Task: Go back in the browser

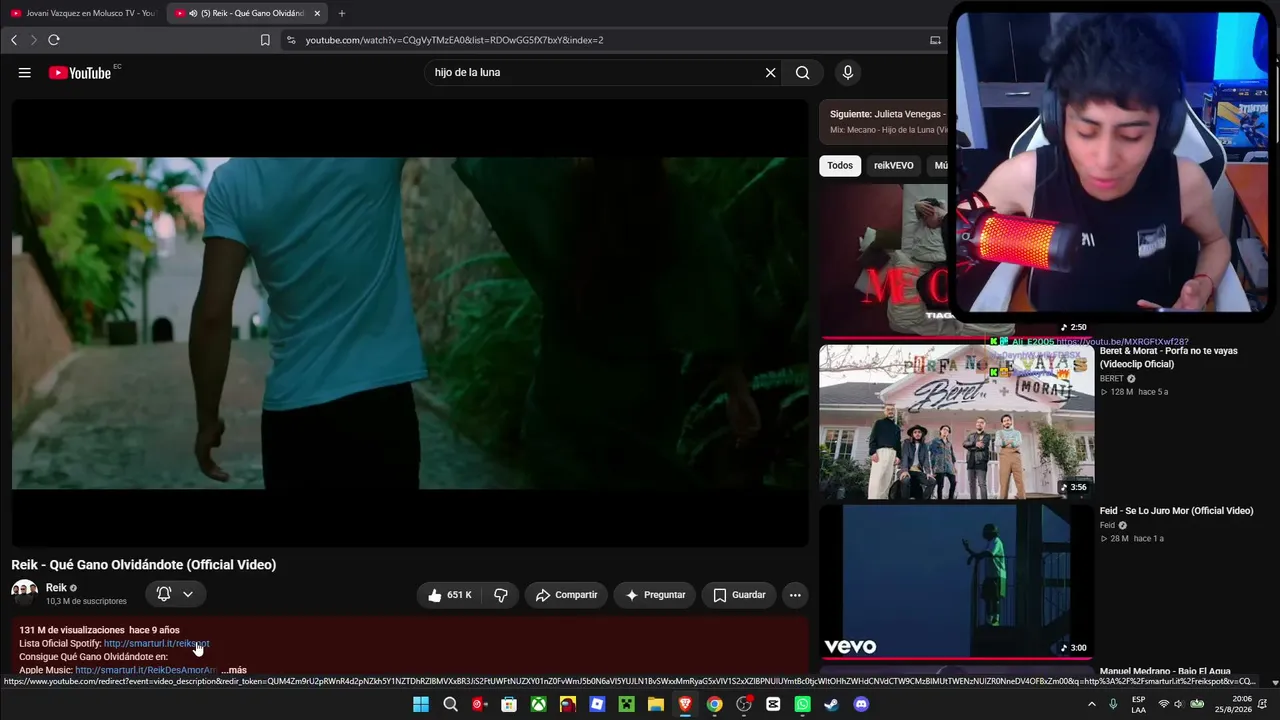Action: 14,40
